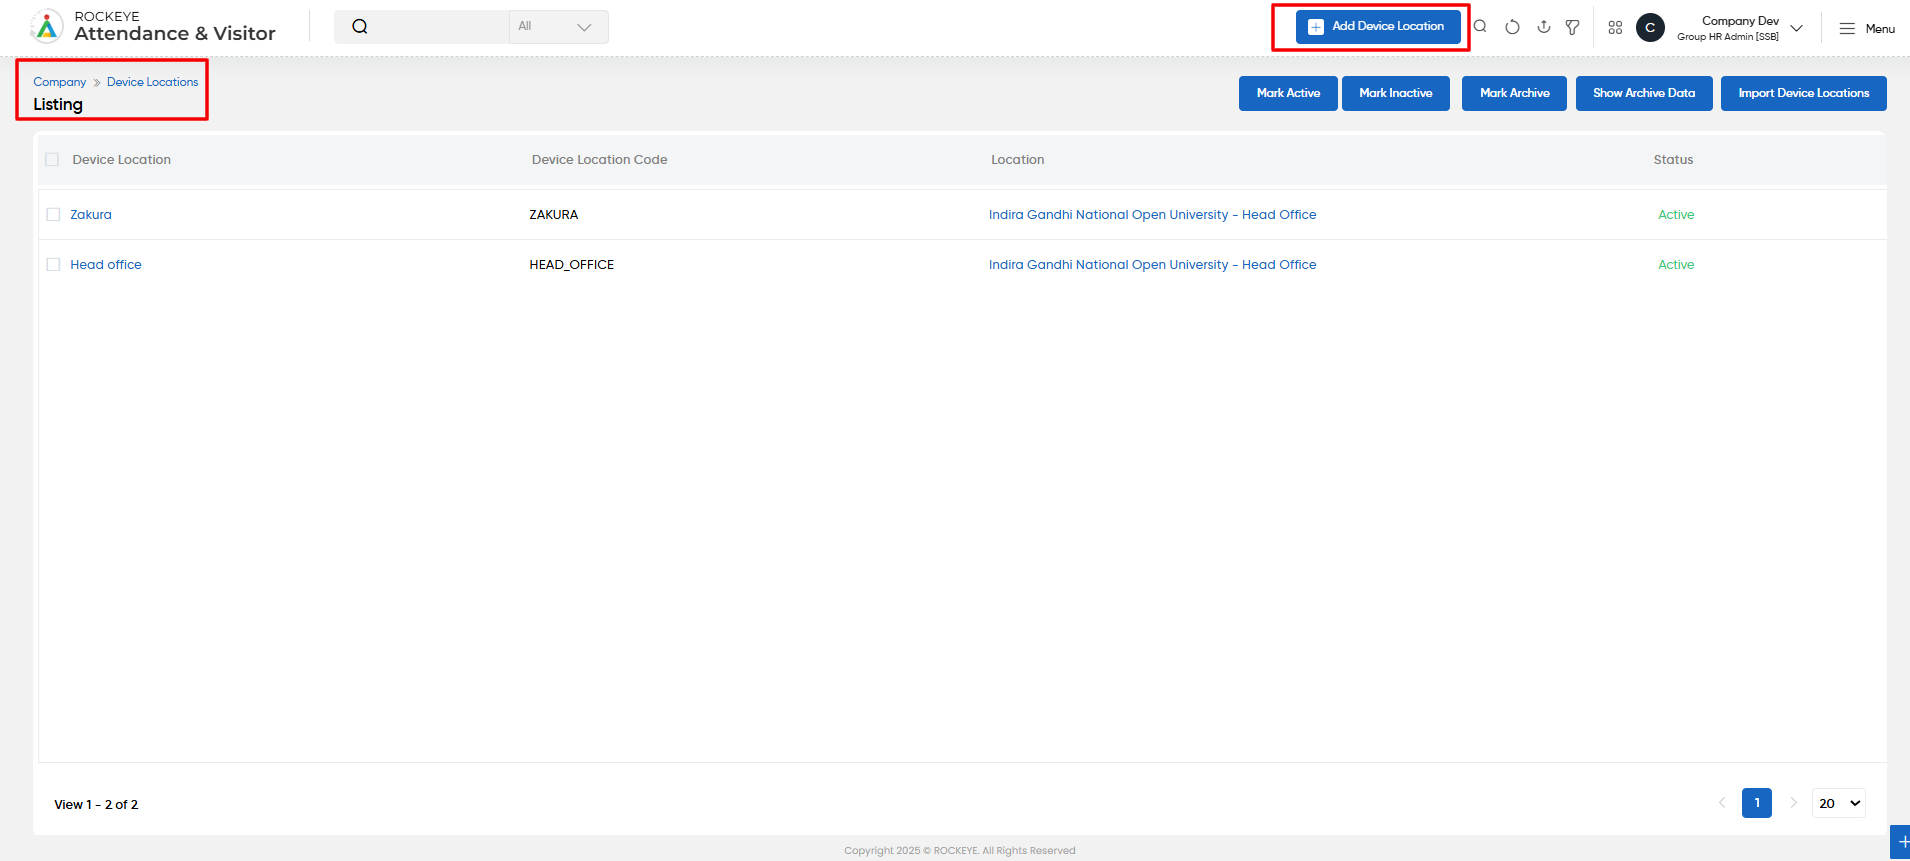Open the Head office device location link

pyautogui.click(x=106, y=264)
